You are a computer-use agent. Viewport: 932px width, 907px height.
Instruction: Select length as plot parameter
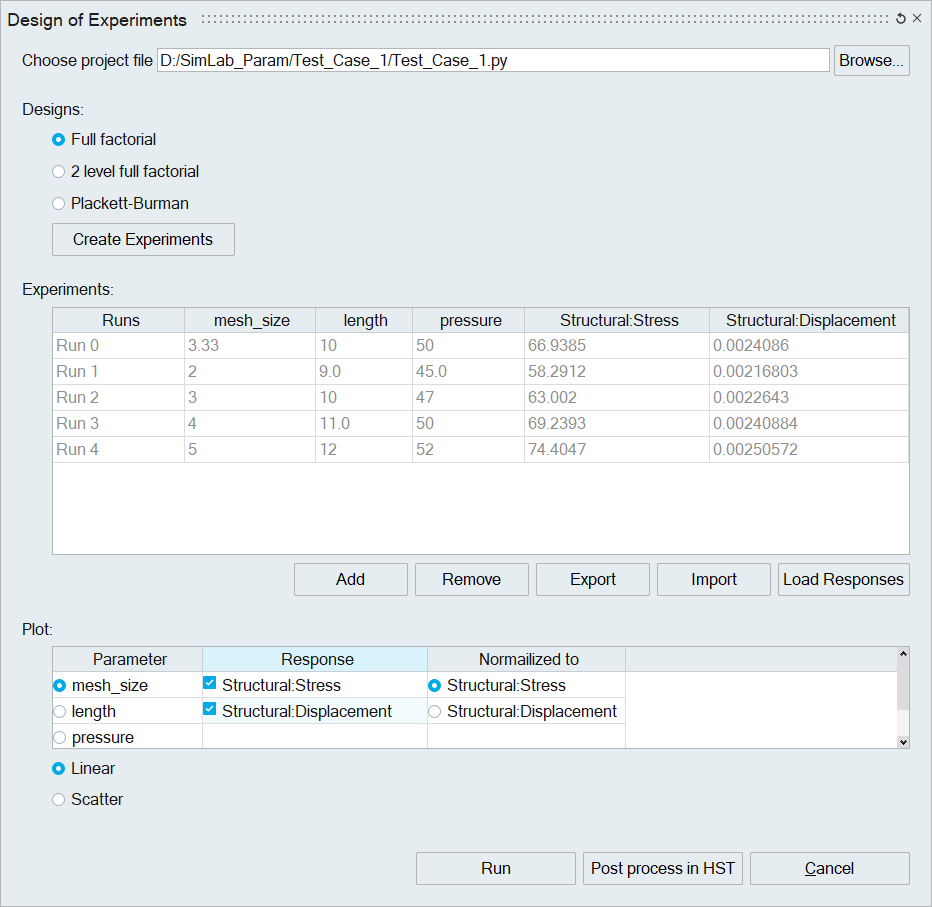click(60, 712)
